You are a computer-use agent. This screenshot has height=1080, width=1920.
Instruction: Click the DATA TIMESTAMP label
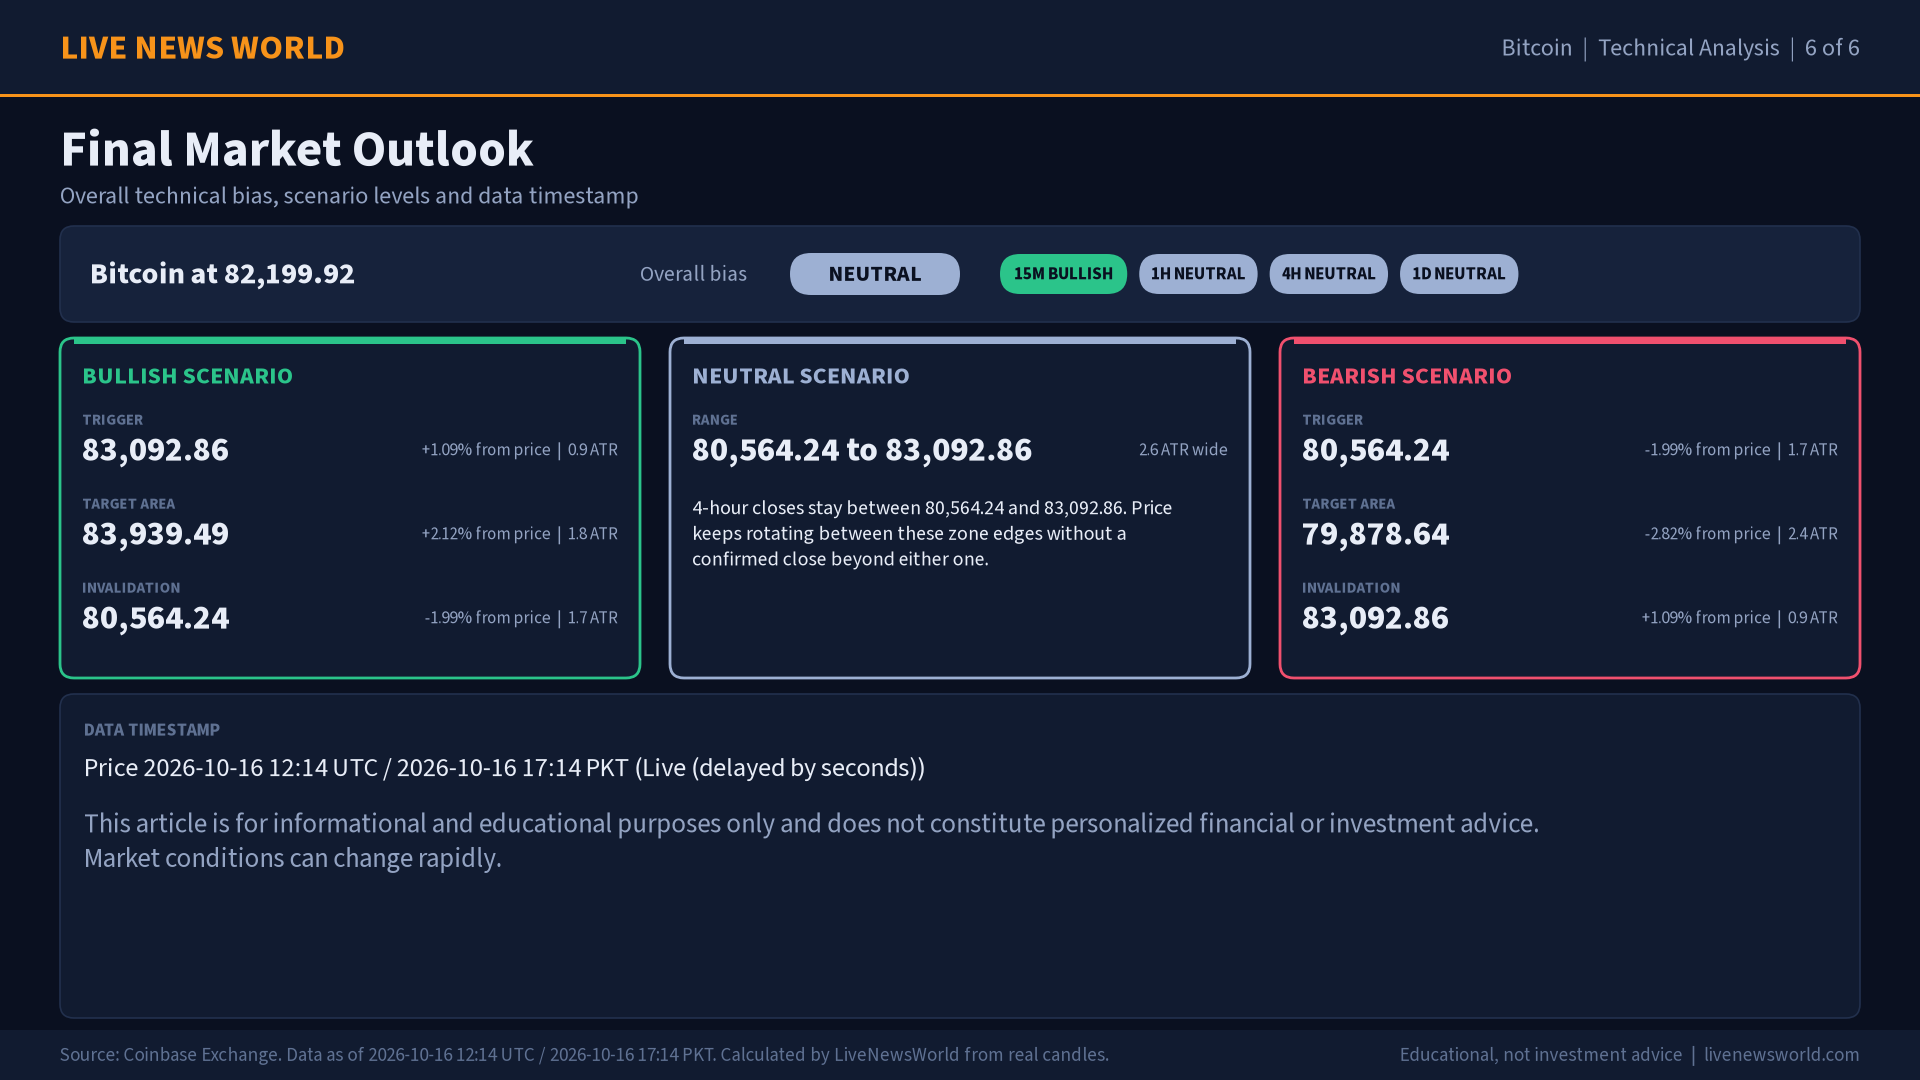coord(152,730)
